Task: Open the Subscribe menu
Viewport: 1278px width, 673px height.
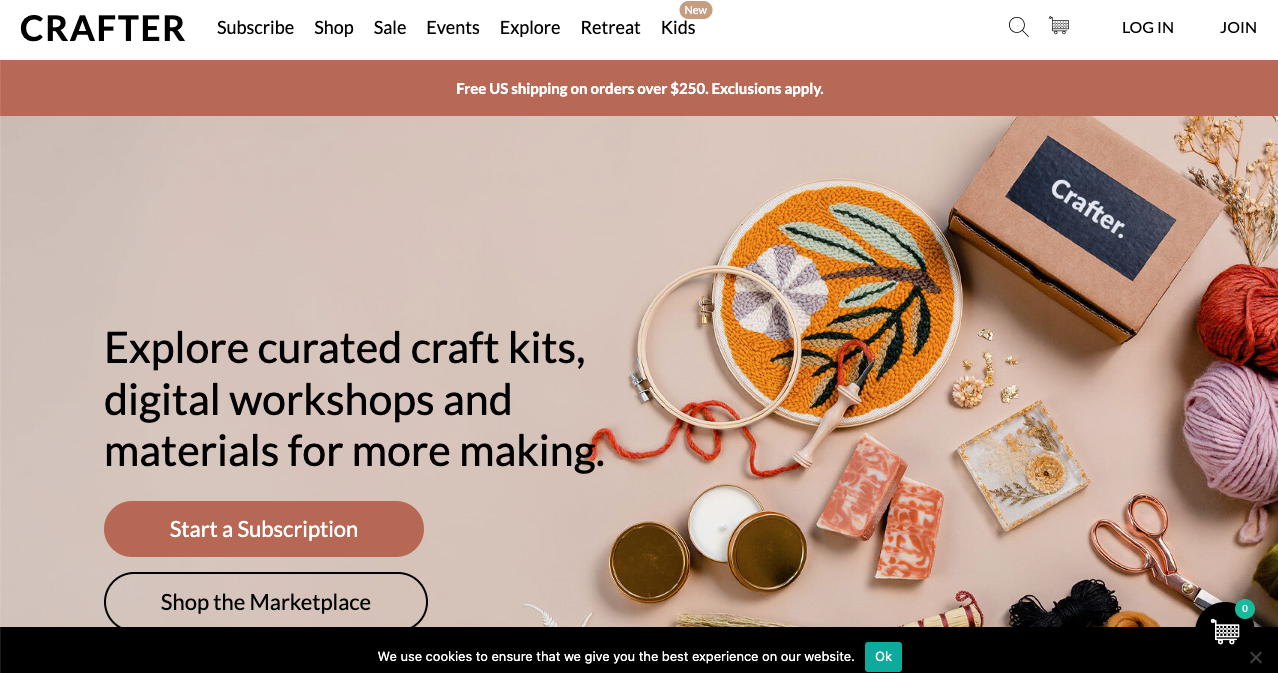Action: point(255,28)
